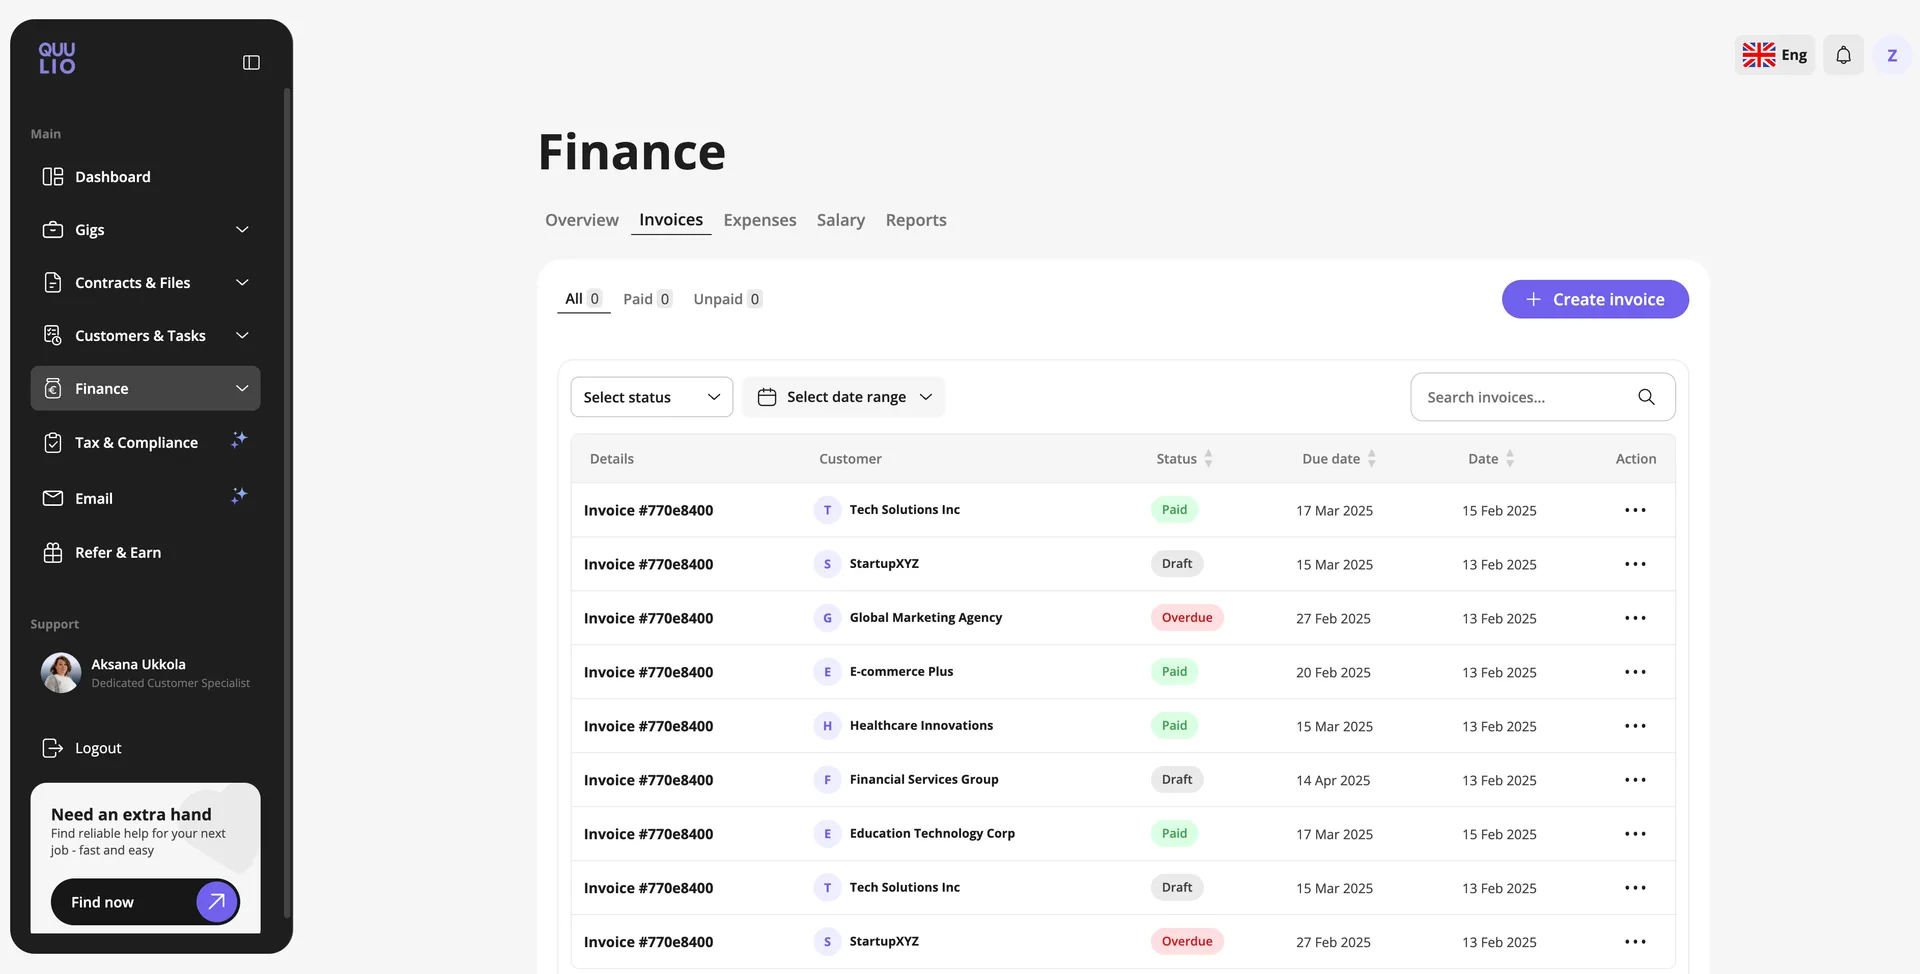Screen dimensions: 1920x974
Task: Click due date 14 Apr 2025
Action: [x=1333, y=780]
